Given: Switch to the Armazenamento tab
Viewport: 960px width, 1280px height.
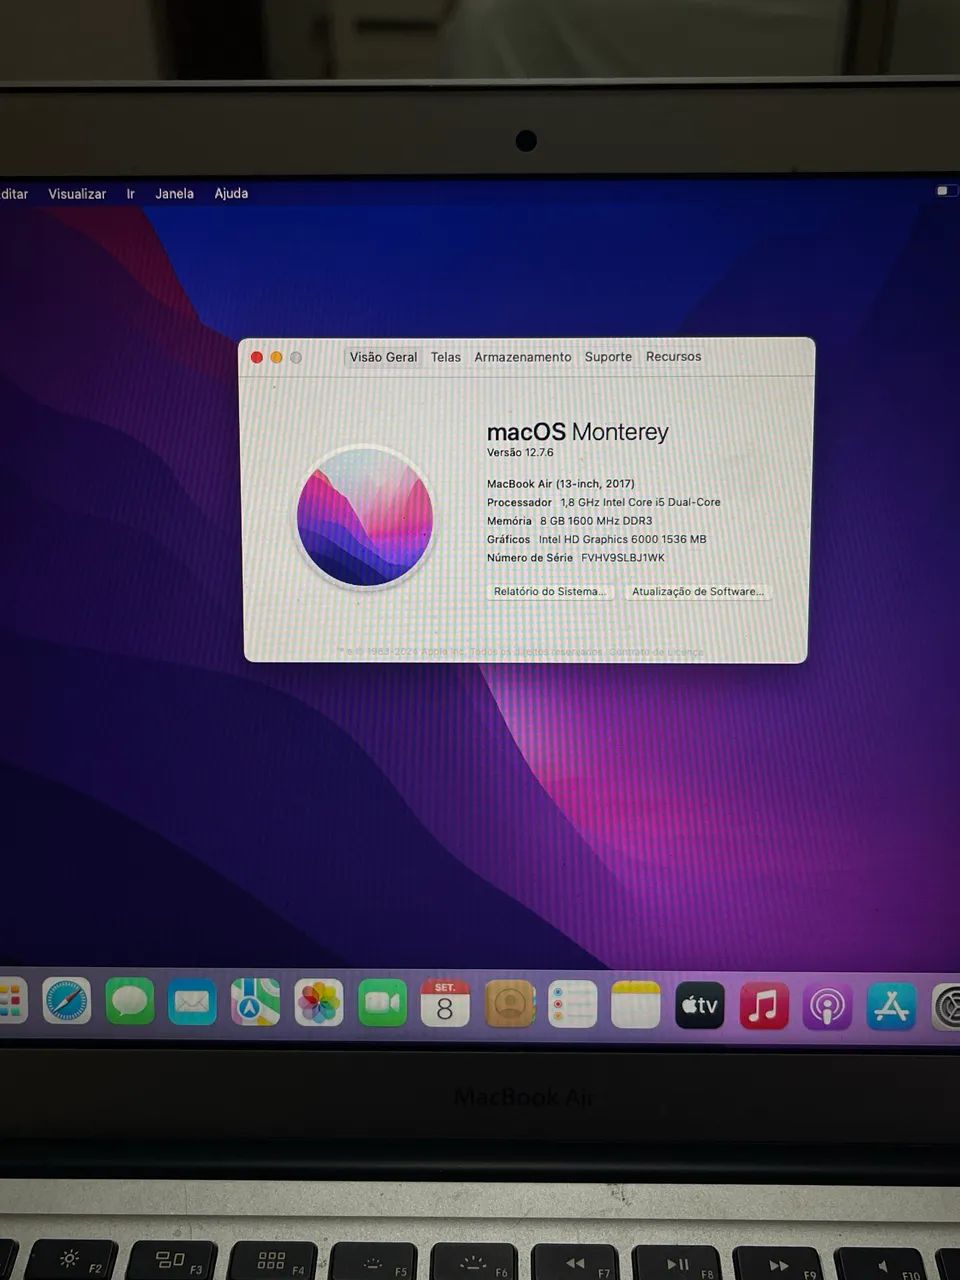Looking at the screenshot, I should point(523,357).
